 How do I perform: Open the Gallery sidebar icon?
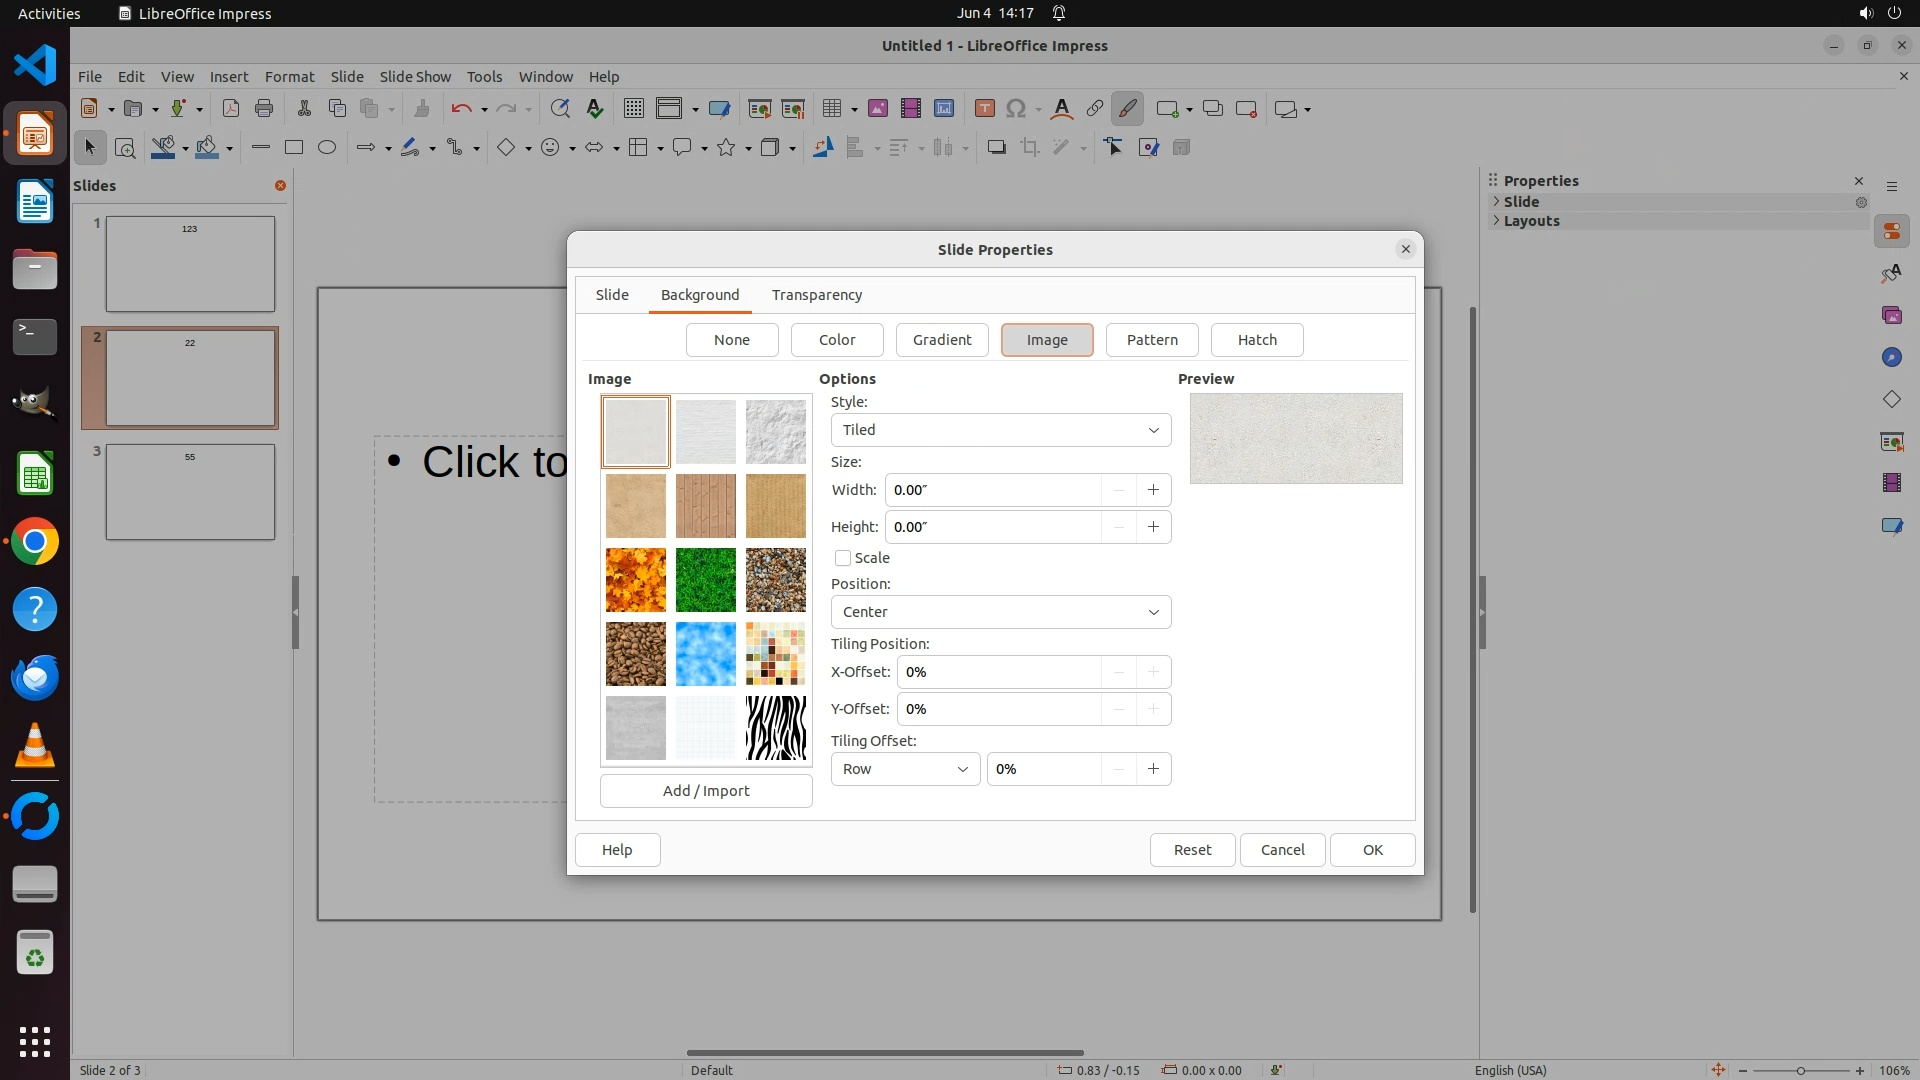[x=1891, y=316]
